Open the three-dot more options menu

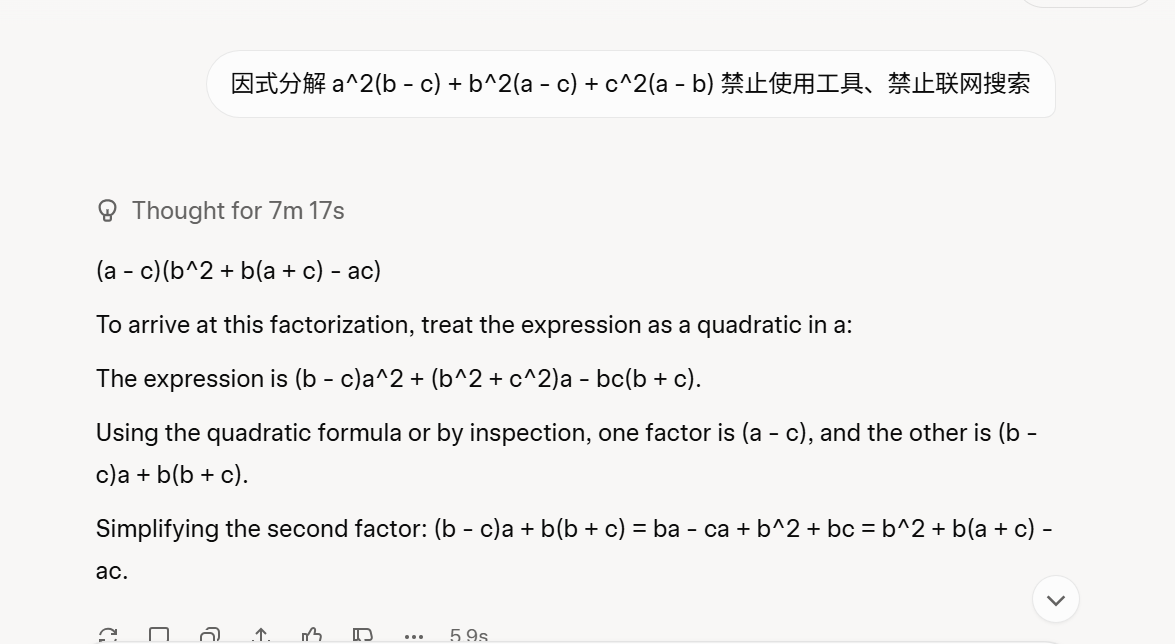tap(414, 637)
